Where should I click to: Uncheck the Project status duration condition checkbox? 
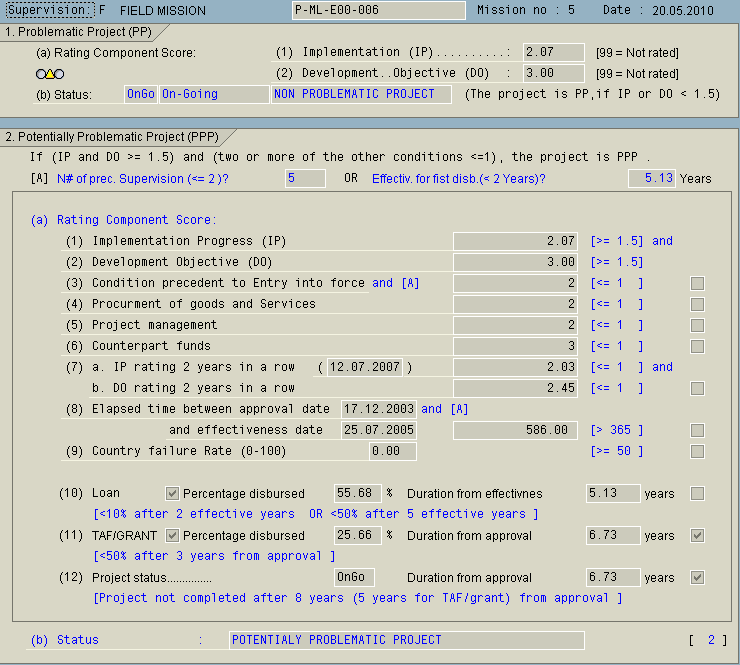[x=697, y=578]
